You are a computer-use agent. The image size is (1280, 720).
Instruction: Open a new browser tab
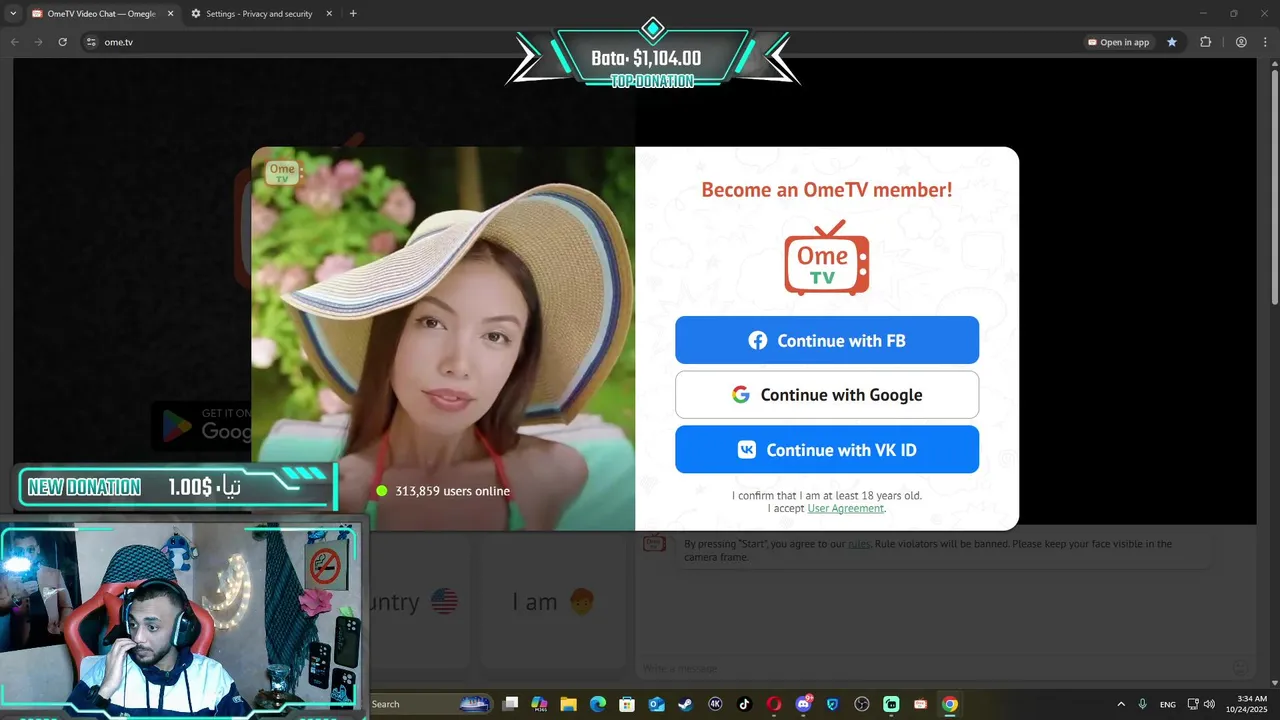[x=353, y=14]
